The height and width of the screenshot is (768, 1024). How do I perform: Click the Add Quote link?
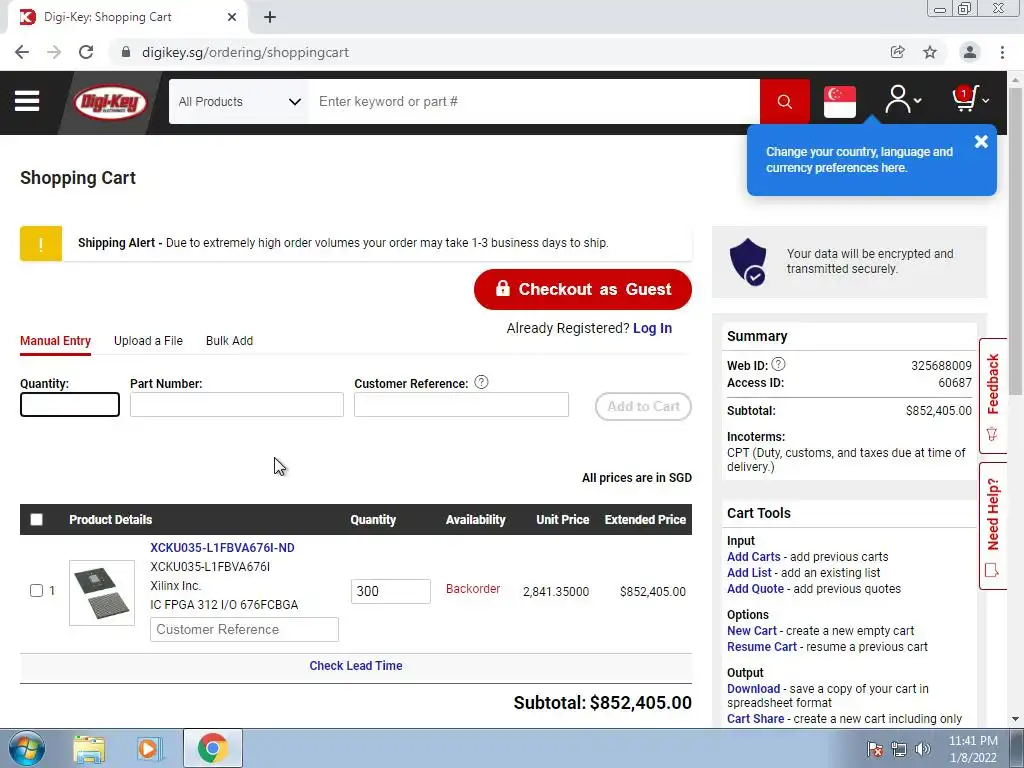tap(755, 588)
